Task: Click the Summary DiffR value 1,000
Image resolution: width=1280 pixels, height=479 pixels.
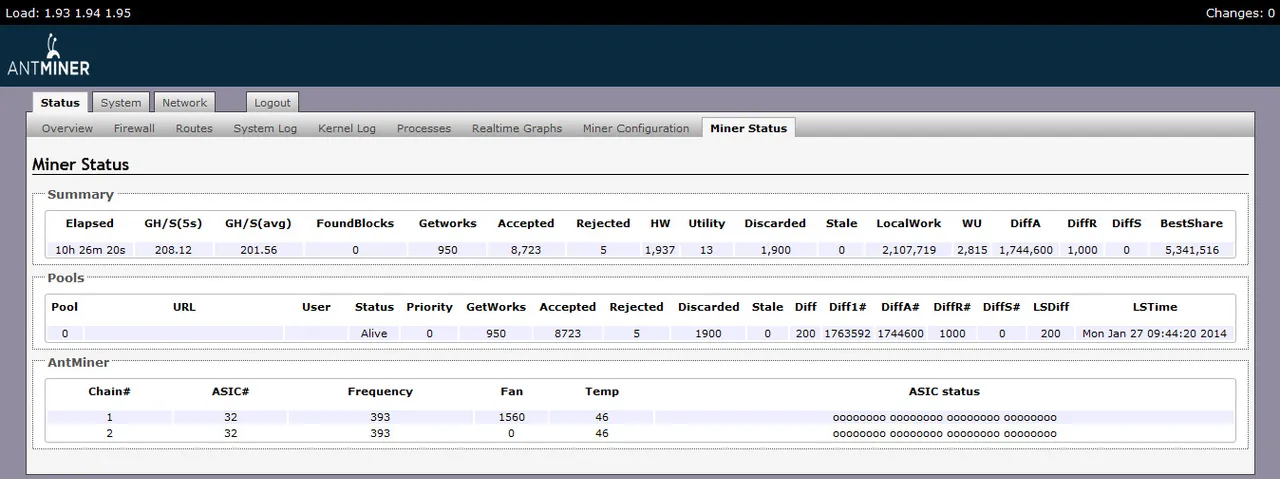Action: click(x=1082, y=250)
